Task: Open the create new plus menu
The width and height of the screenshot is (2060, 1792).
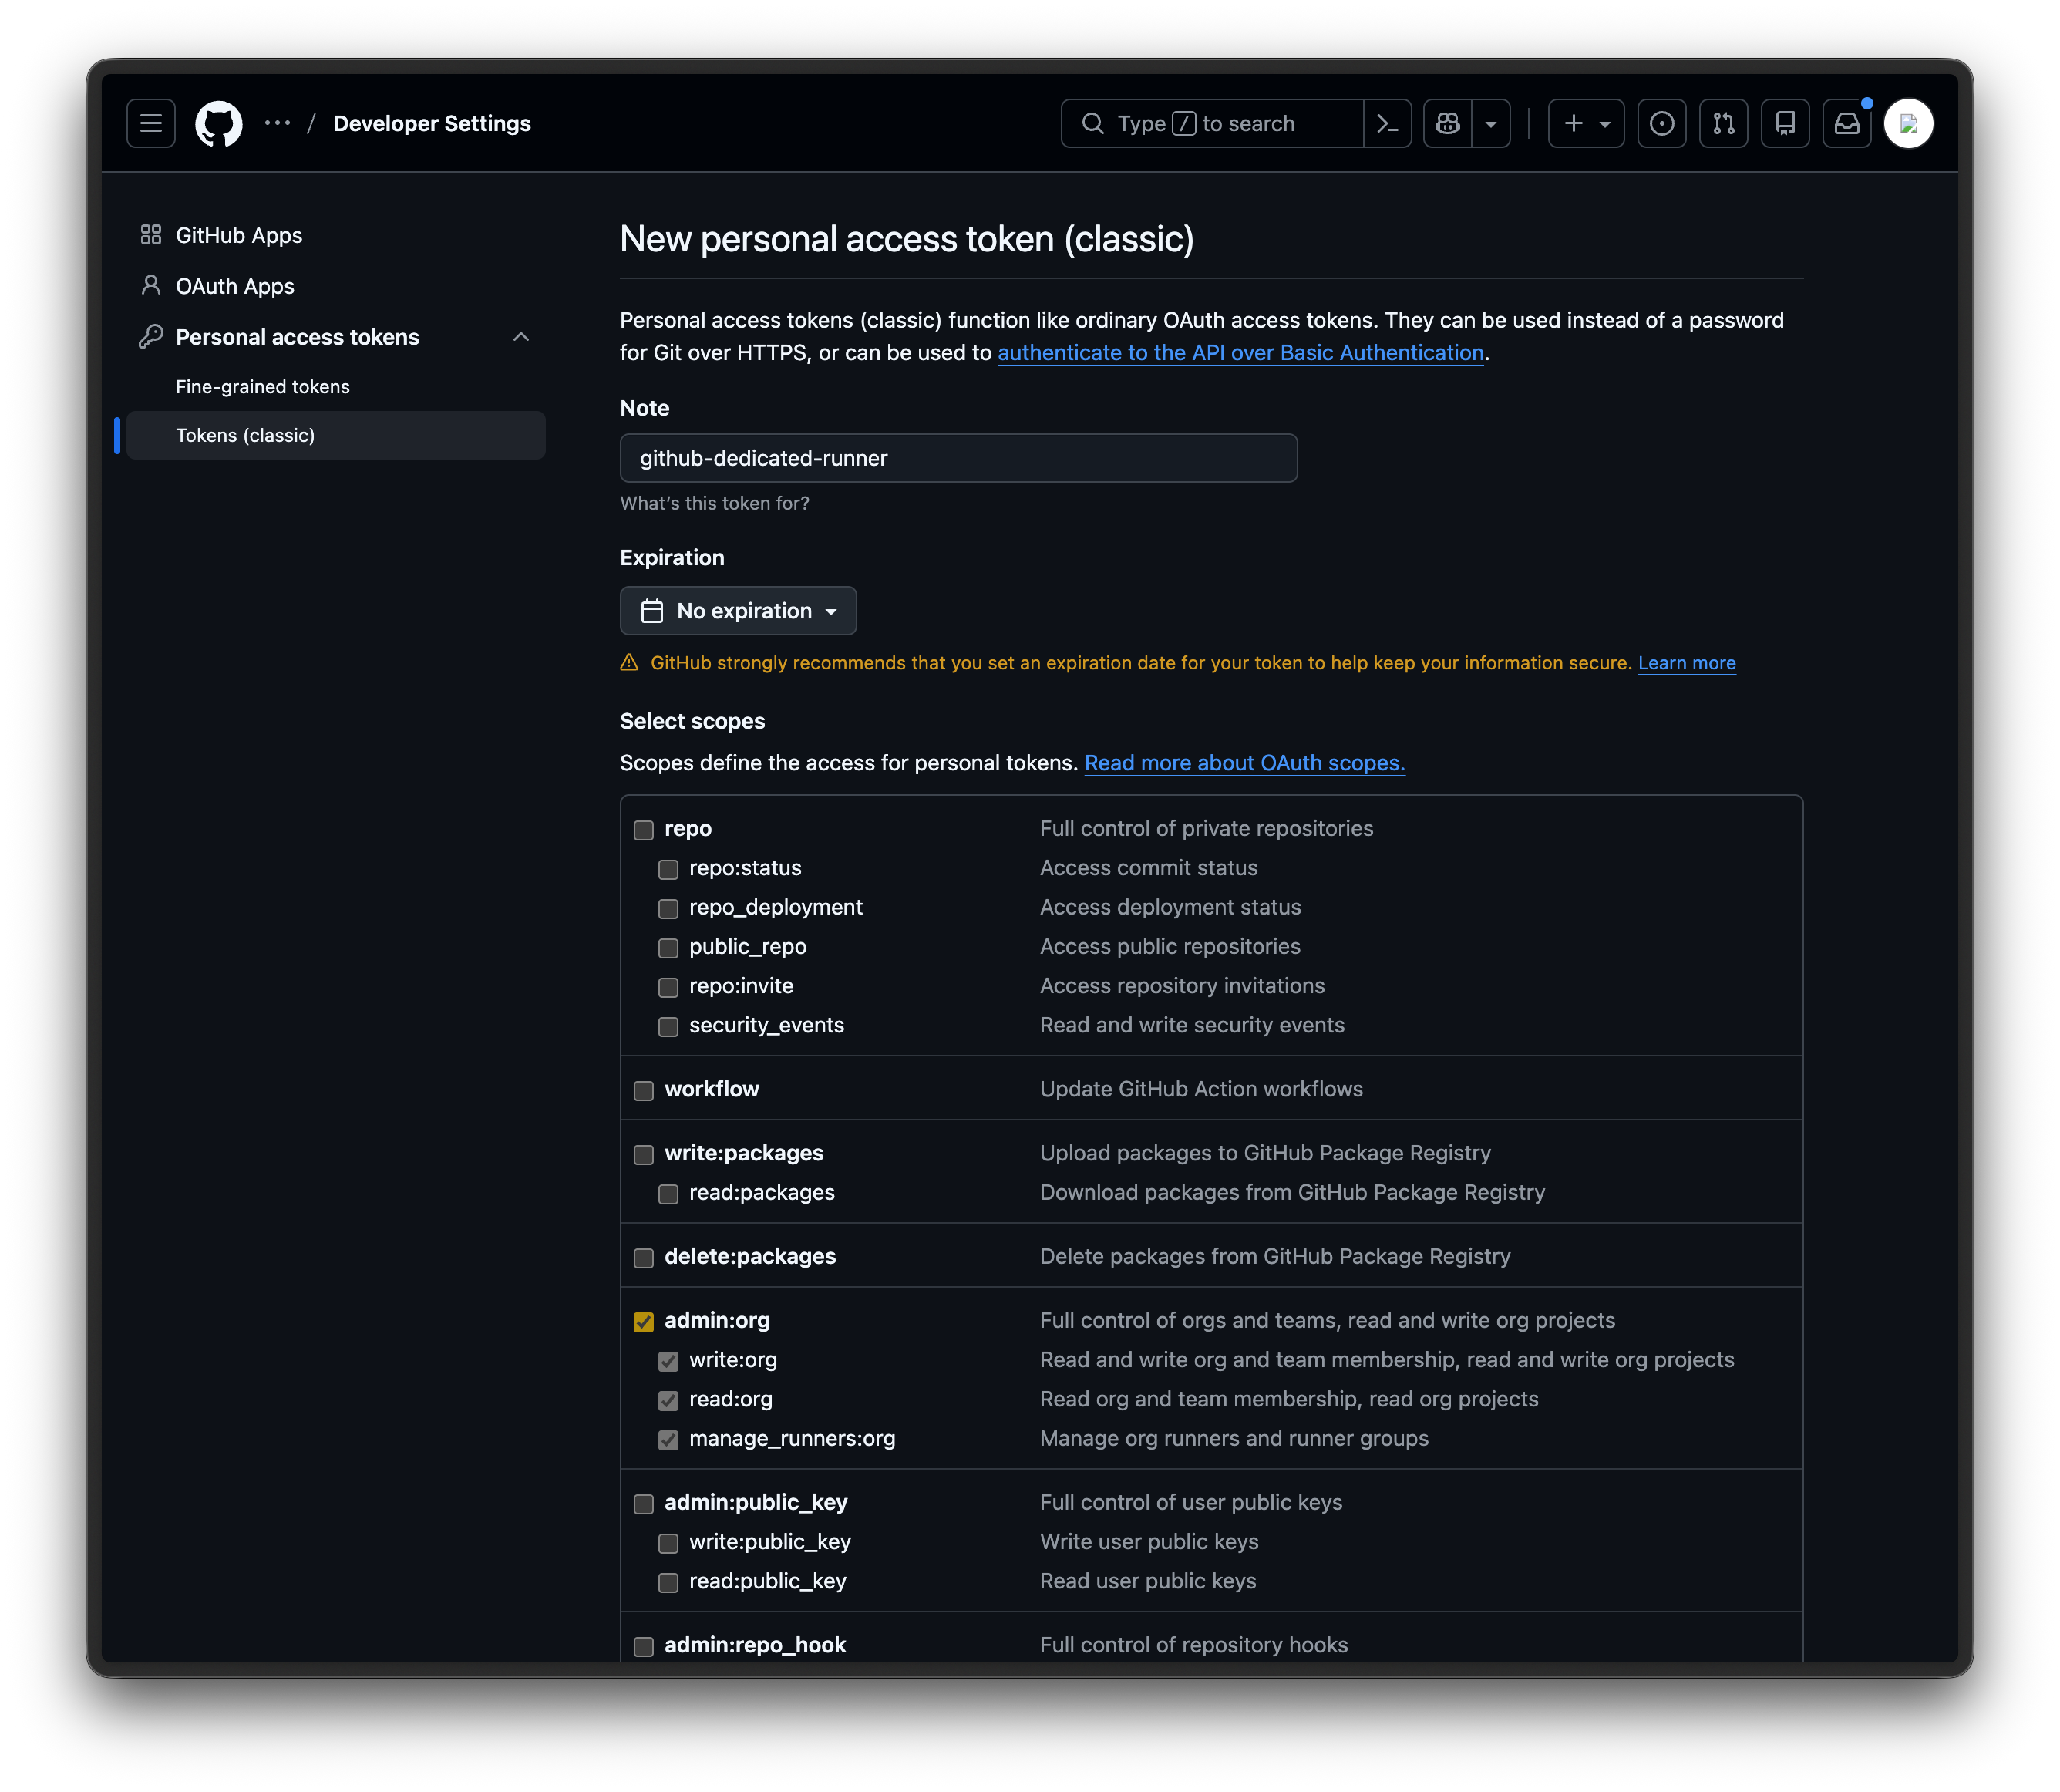Action: point(1586,123)
